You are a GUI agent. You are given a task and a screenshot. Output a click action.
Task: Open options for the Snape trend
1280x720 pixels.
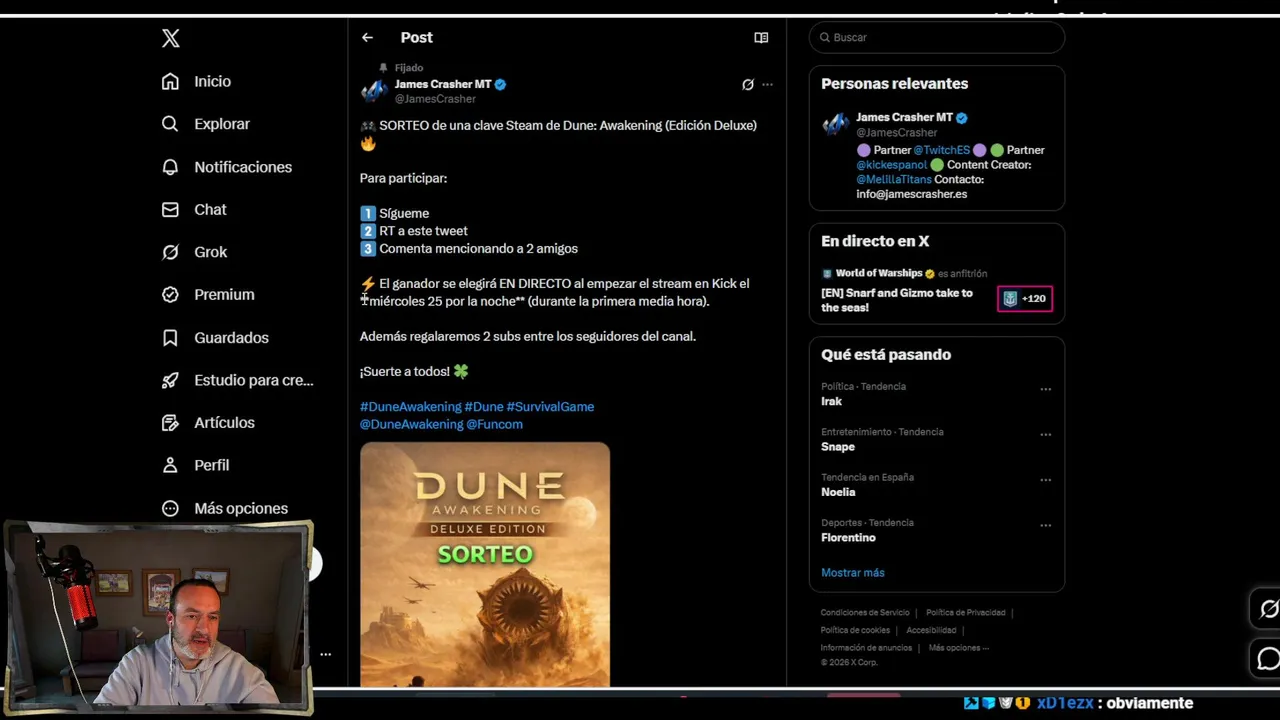pos(1045,434)
